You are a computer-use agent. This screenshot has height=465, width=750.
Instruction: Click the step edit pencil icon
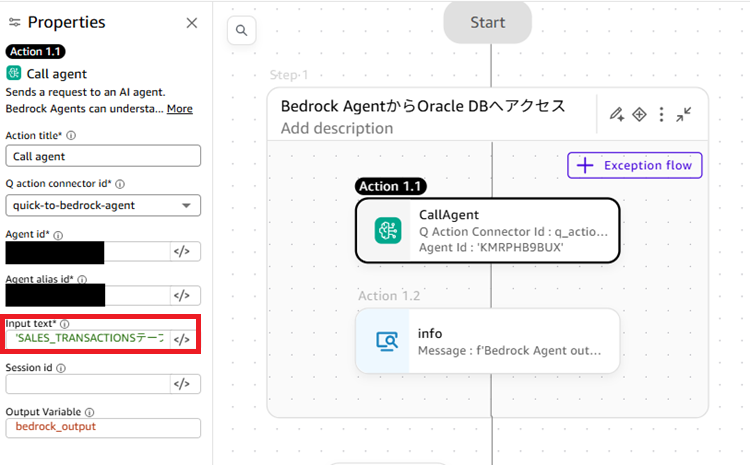(617, 114)
